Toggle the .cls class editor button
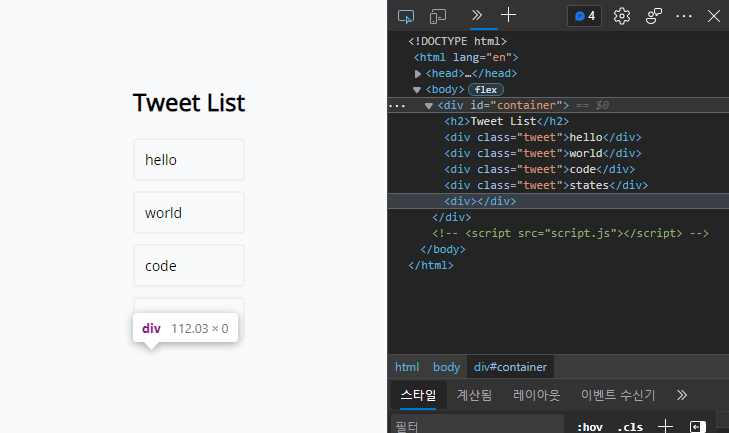Screen dimensions: 729x433 [x=630, y=426]
